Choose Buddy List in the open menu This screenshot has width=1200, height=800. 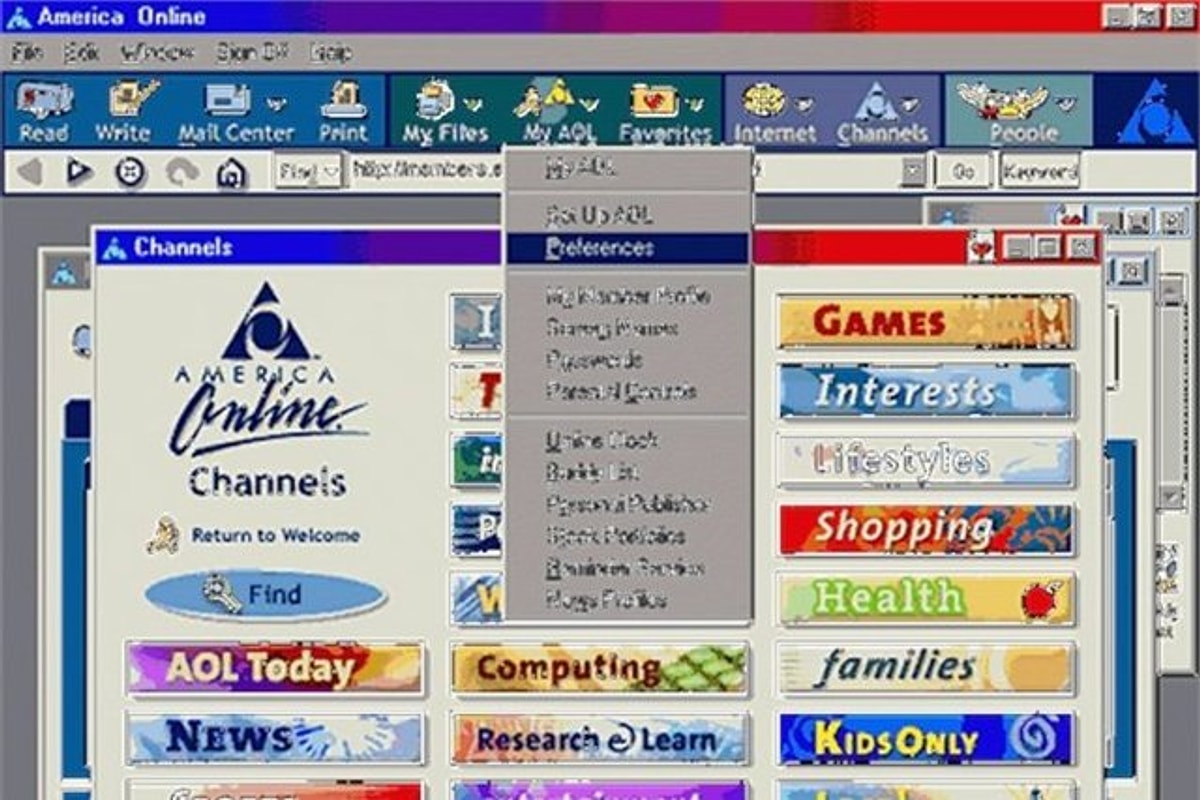coord(592,472)
